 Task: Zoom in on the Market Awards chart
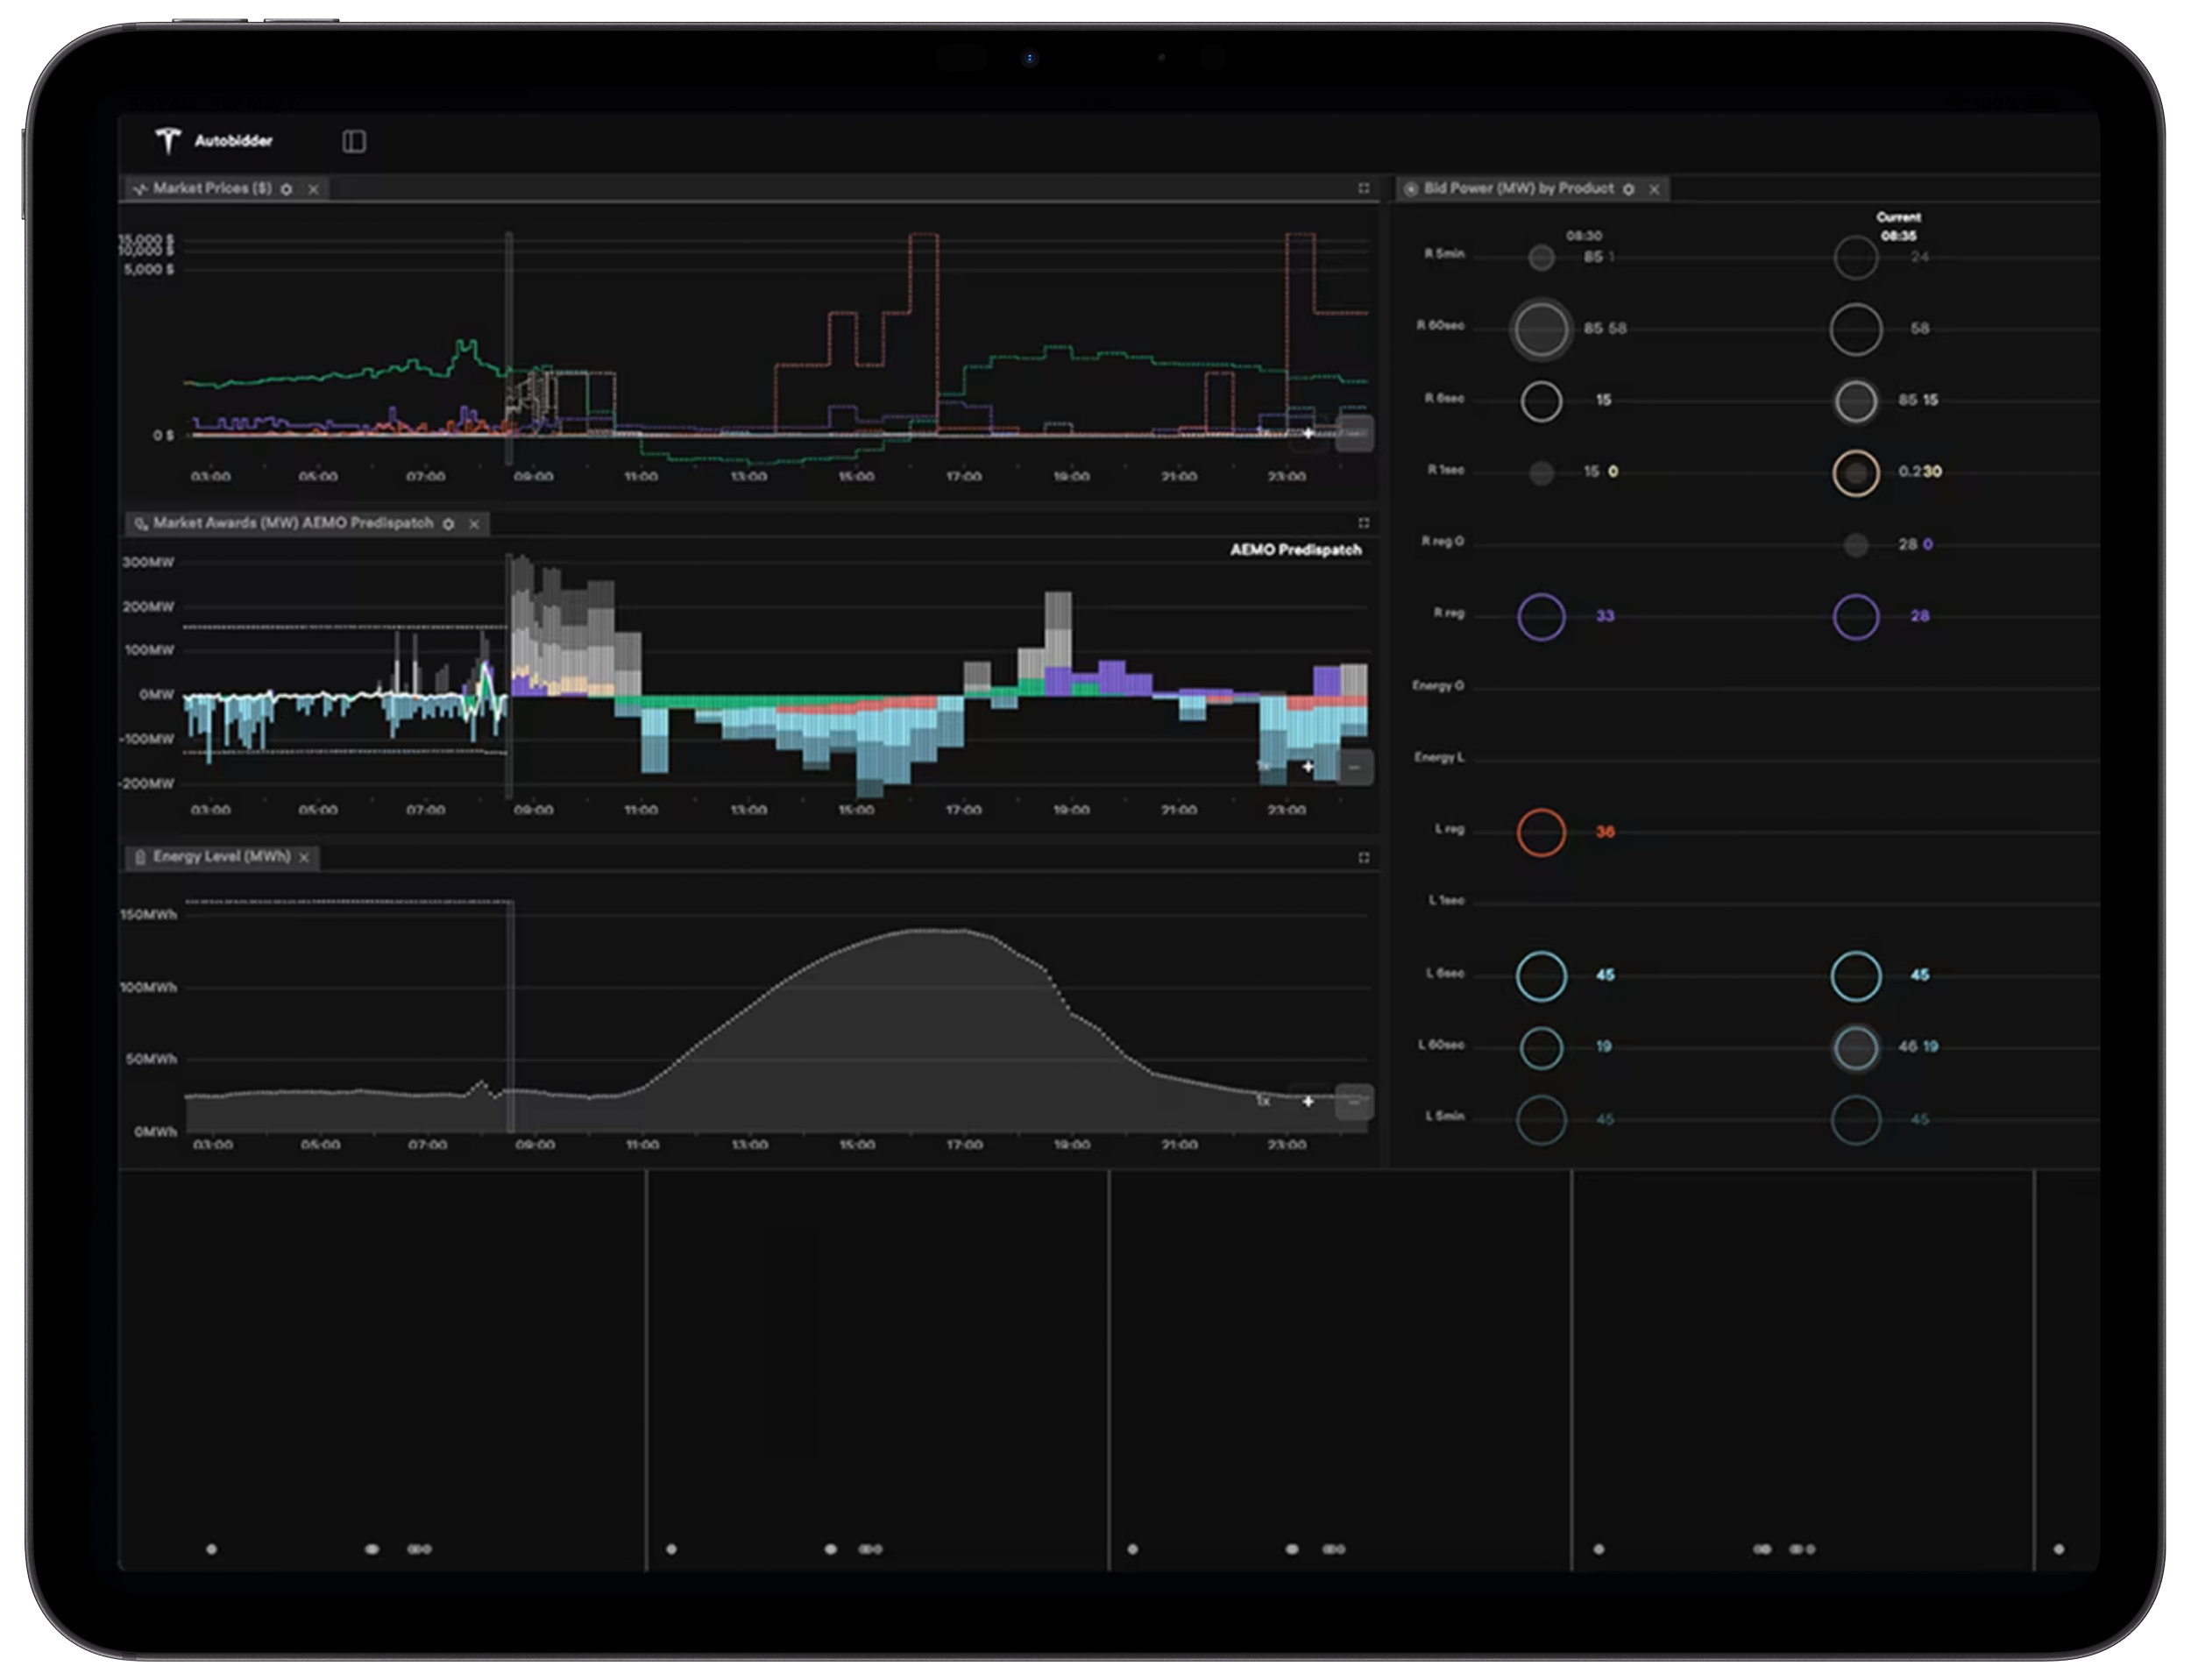coord(1308,767)
